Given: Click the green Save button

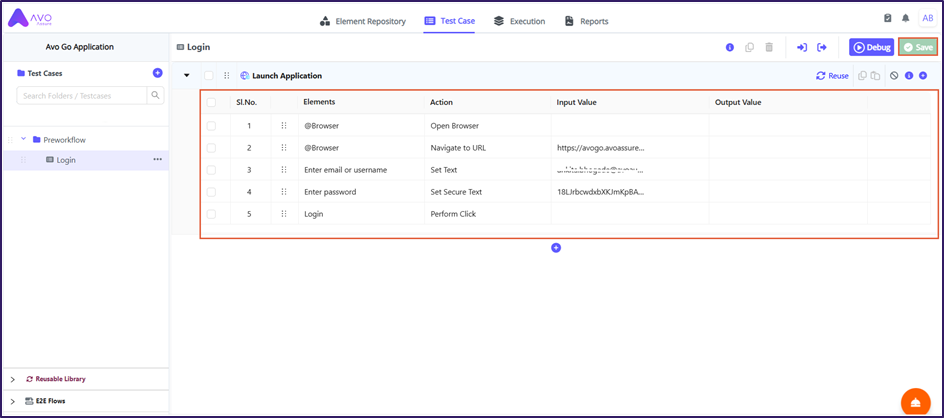Looking at the screenshot, I should point(918,47).
